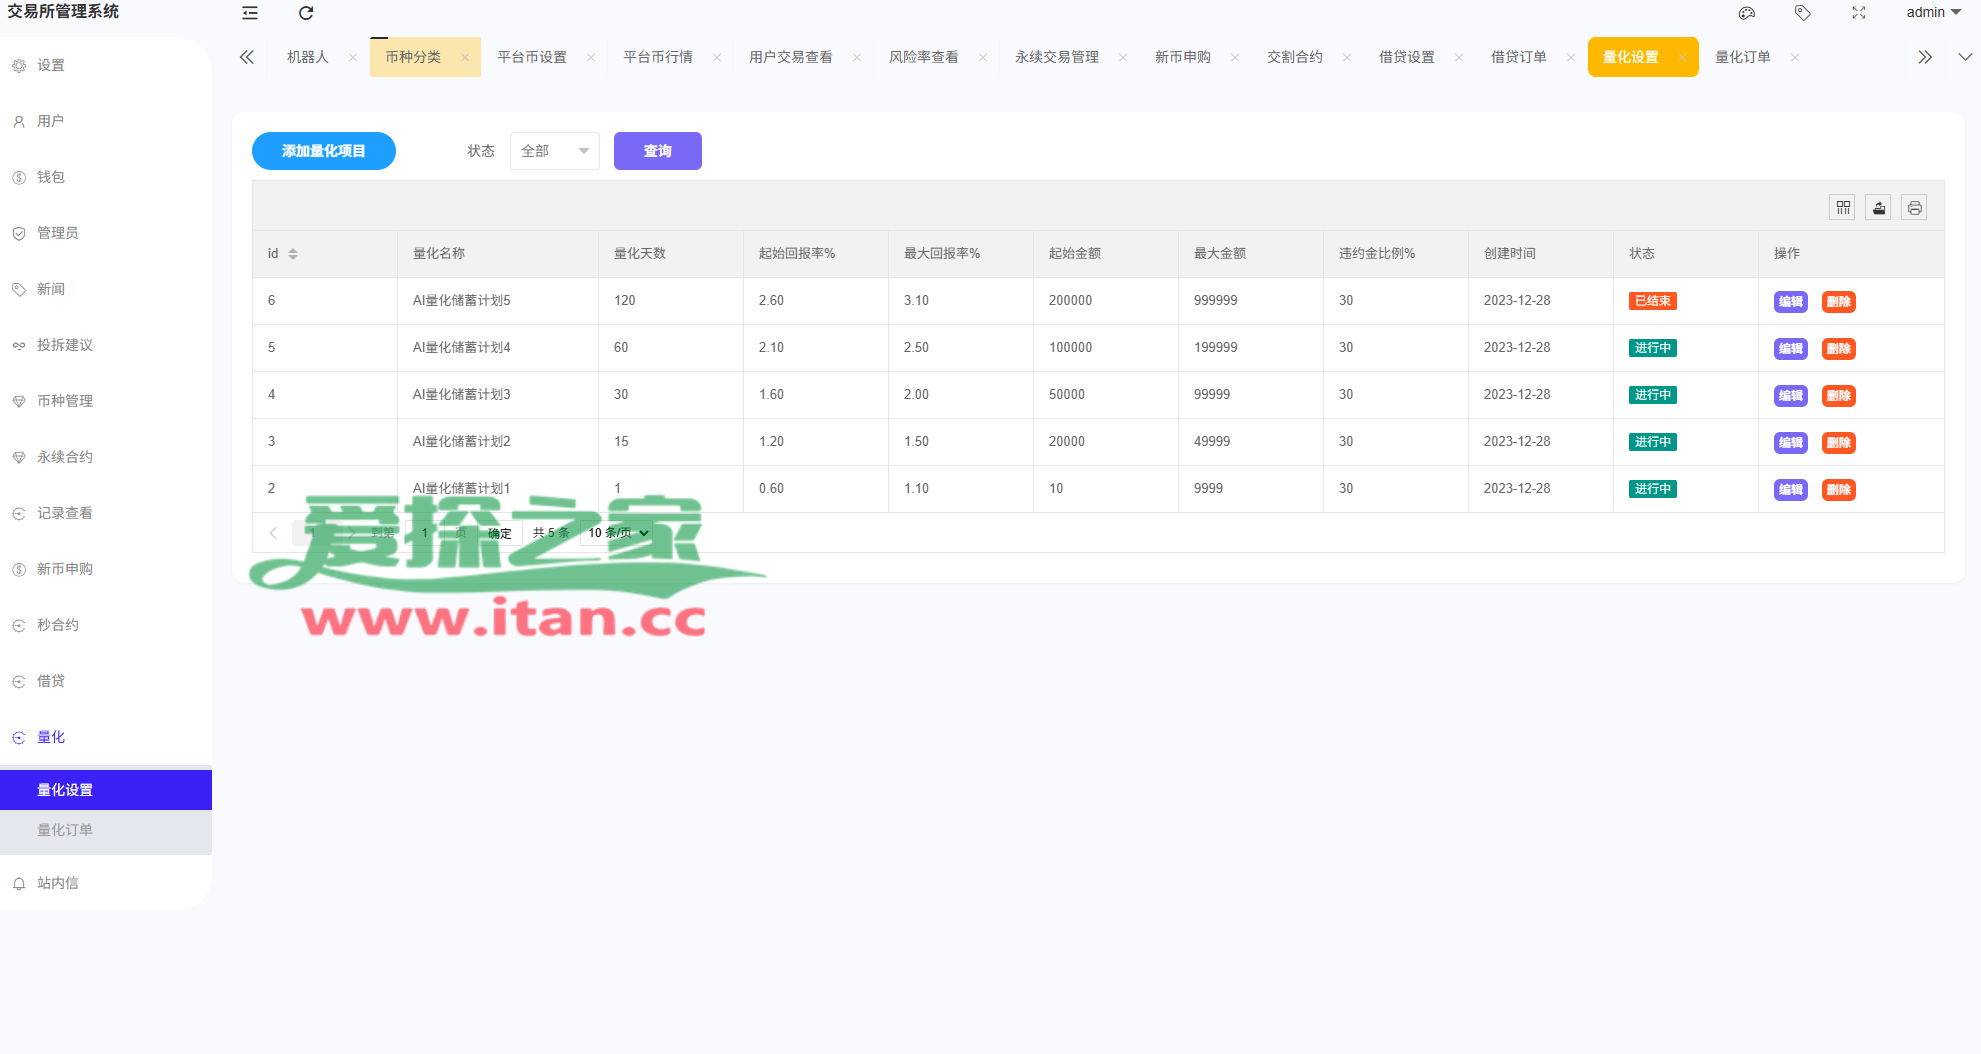1981x1054 pixels.
Task: Click the 添加量化项目 button
Action: (x=323, y=151)
